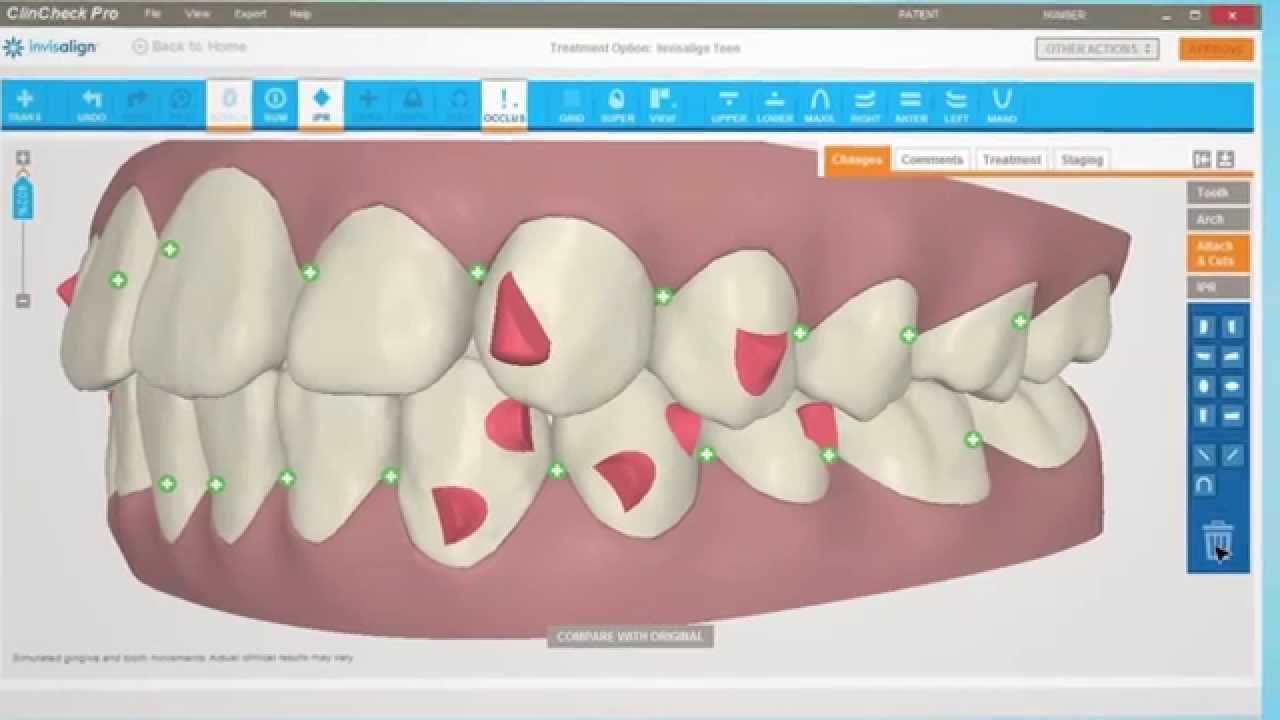Select the diagonal up-right cut tool

1233,456
